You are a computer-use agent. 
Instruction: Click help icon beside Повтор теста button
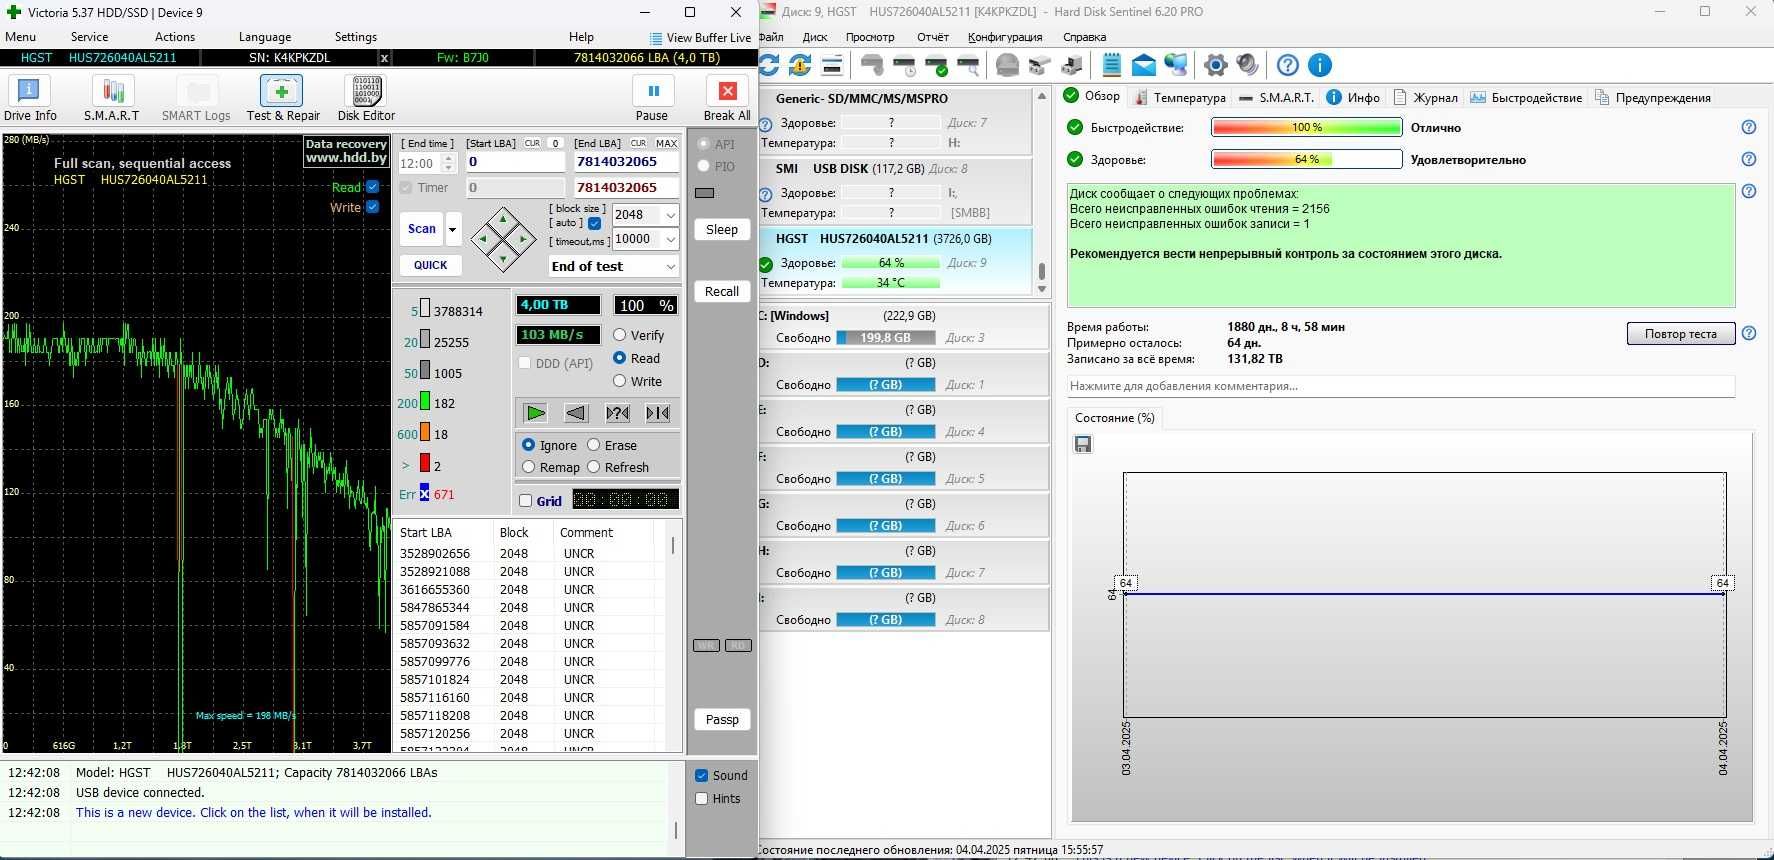point(1749,334)
